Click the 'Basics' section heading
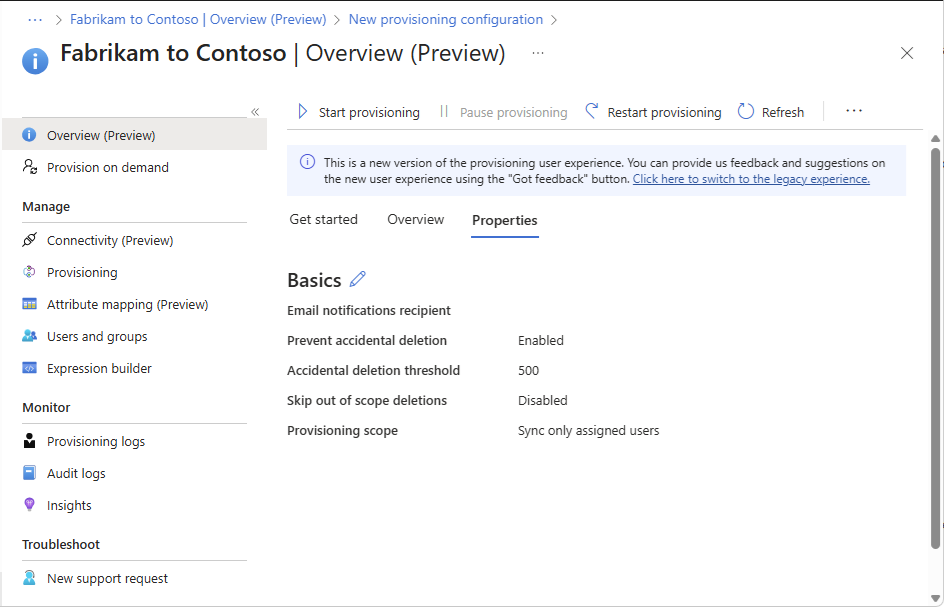944x607 pixels. pyautogui.click(x=314, y=280)
